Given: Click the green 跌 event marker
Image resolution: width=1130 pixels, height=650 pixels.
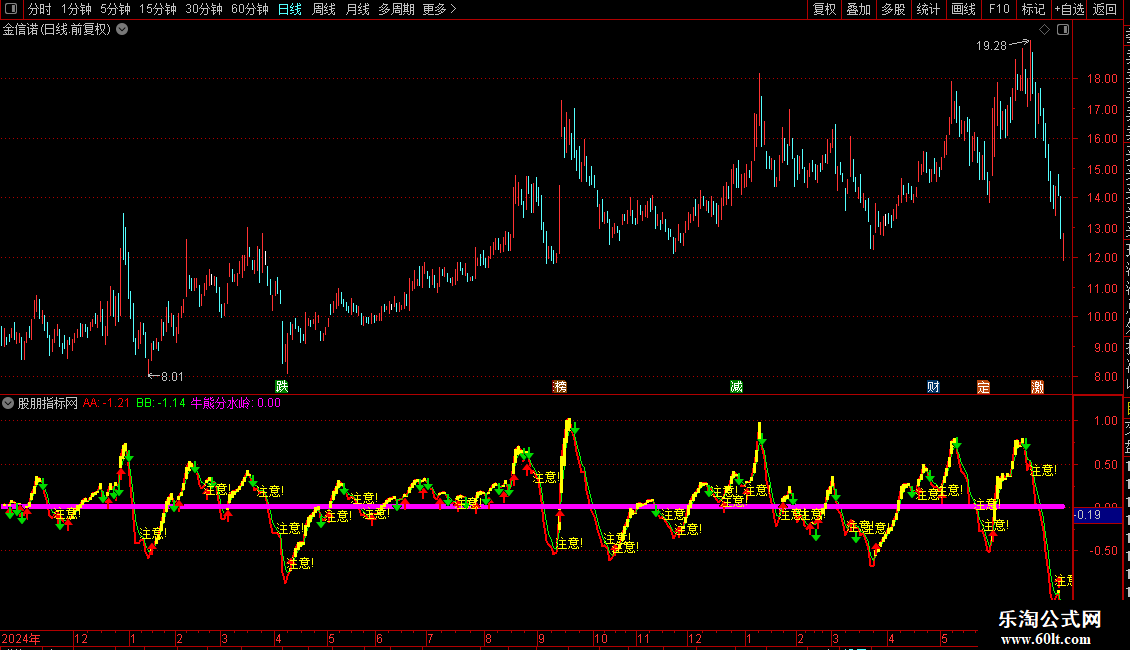Looking at the screenshot, I should (282, 387).
